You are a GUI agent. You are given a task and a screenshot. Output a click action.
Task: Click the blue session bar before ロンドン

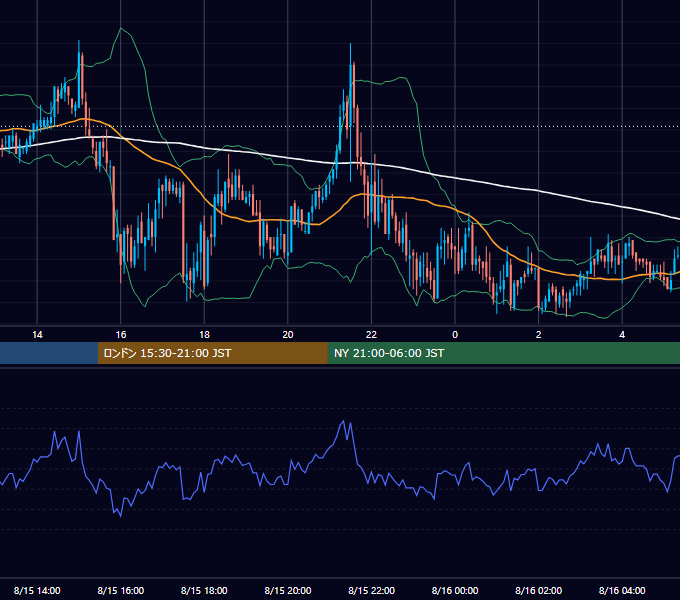coord(49,353)
